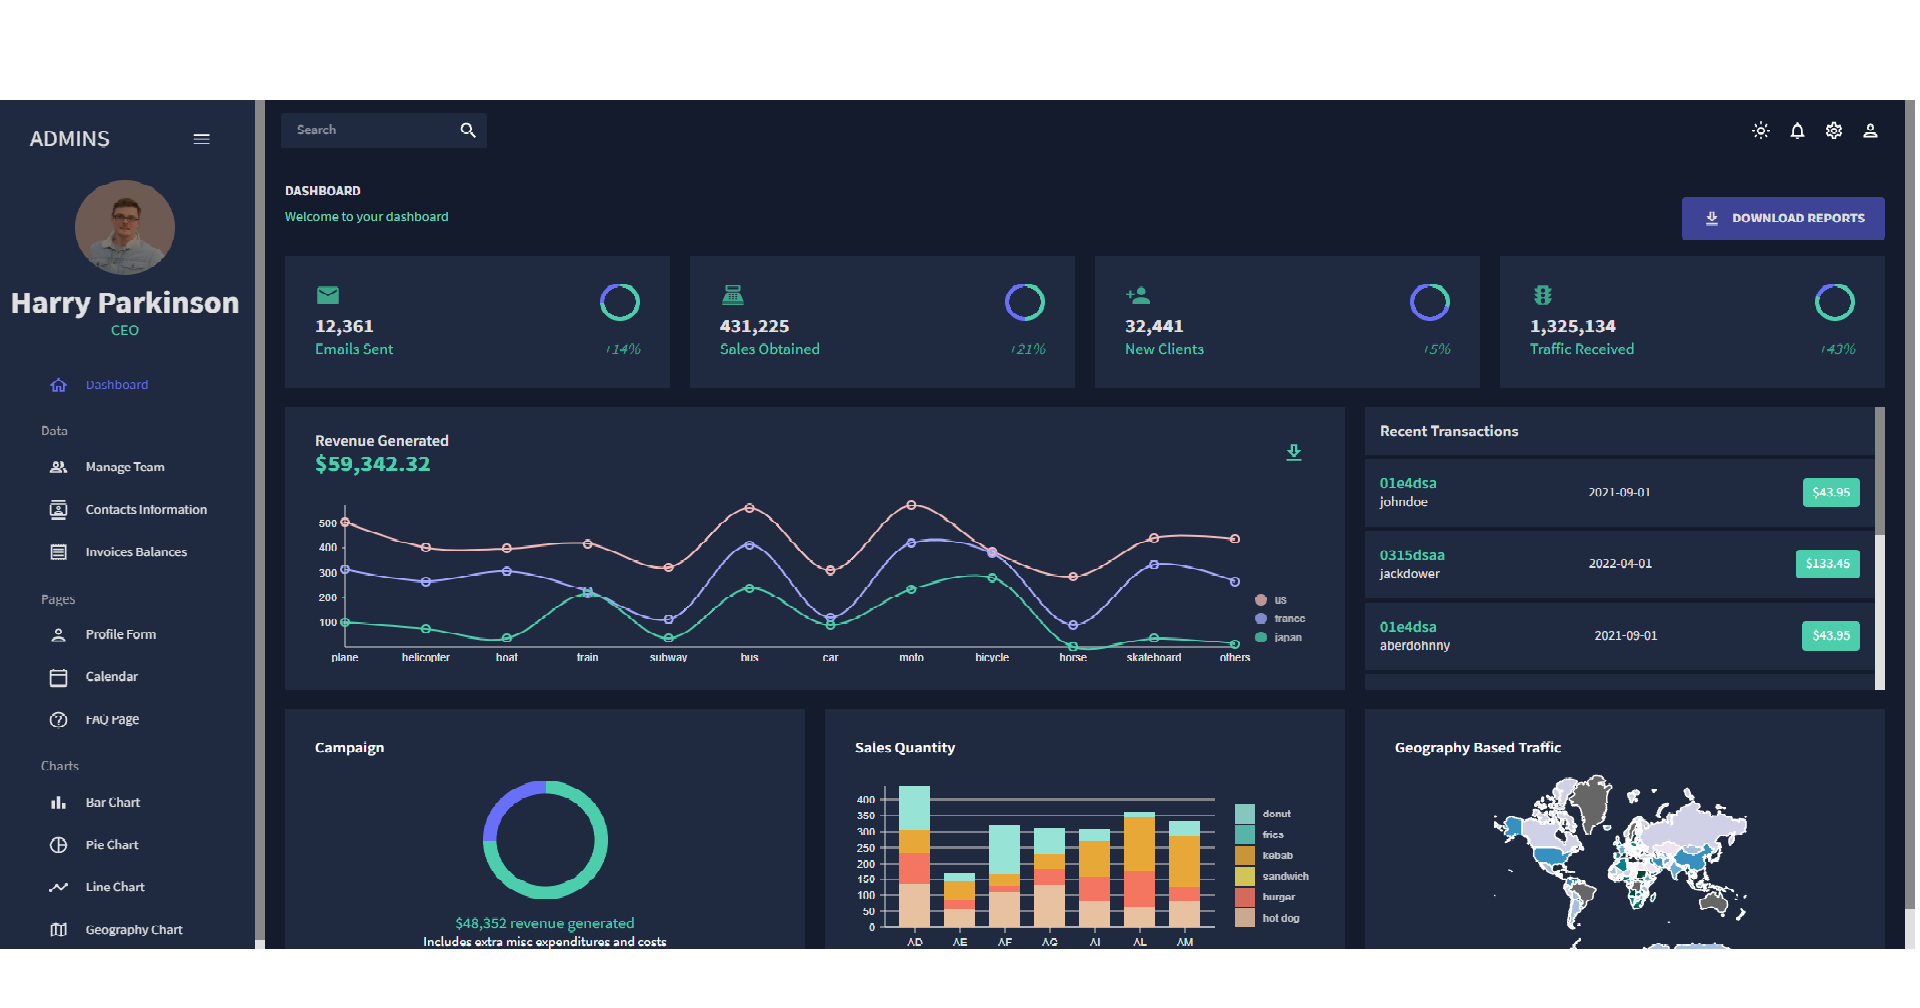Download revenue chart via download icon
Image resolution: width=1920 pixels, height=1008 pixels.
(1293, 453)
